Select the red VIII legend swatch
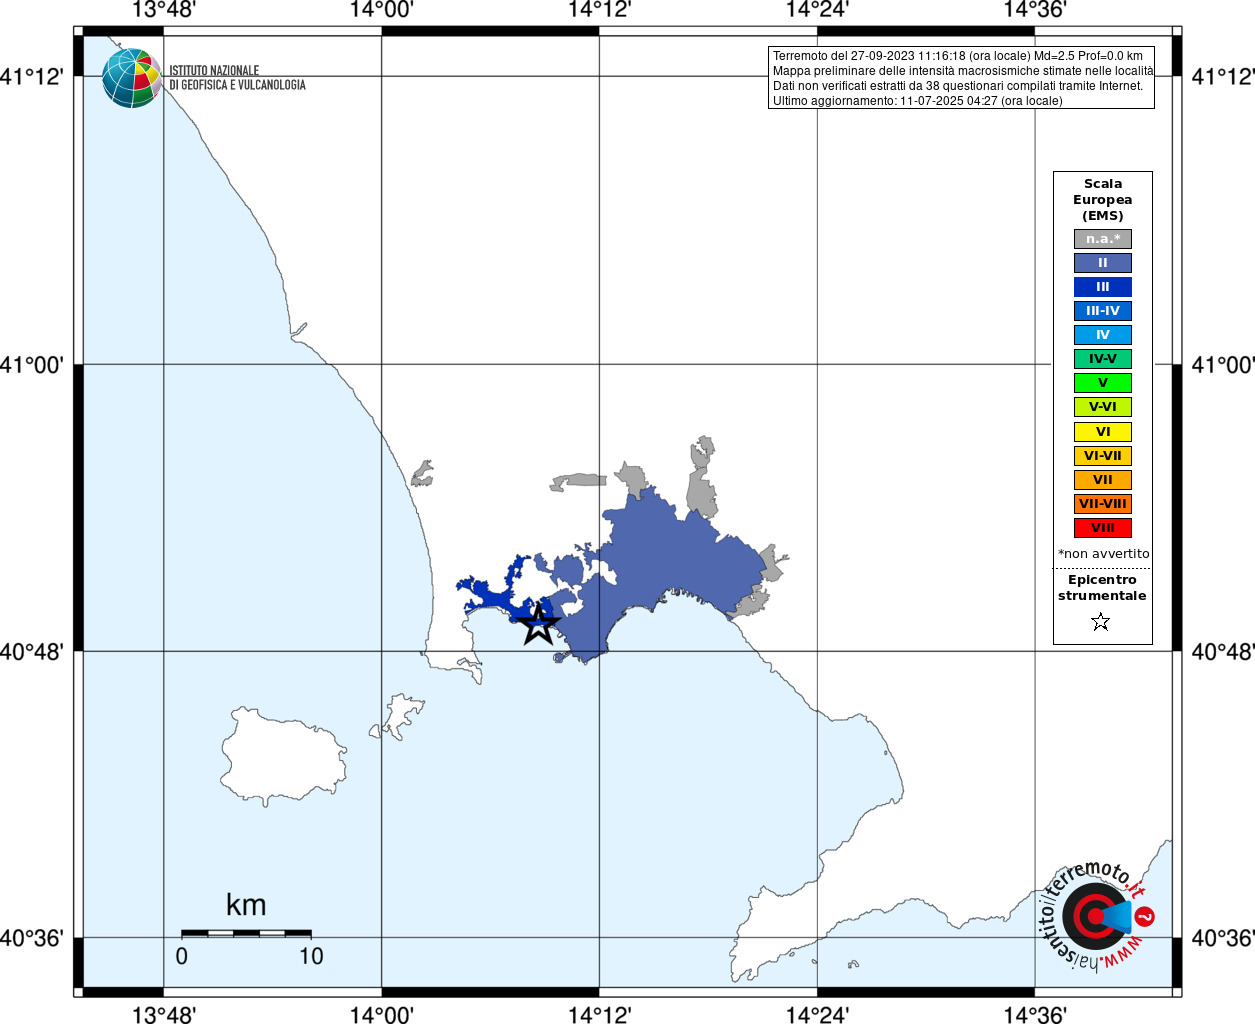This screenshot has height=1024, width=1255. tap(1103, 528)
